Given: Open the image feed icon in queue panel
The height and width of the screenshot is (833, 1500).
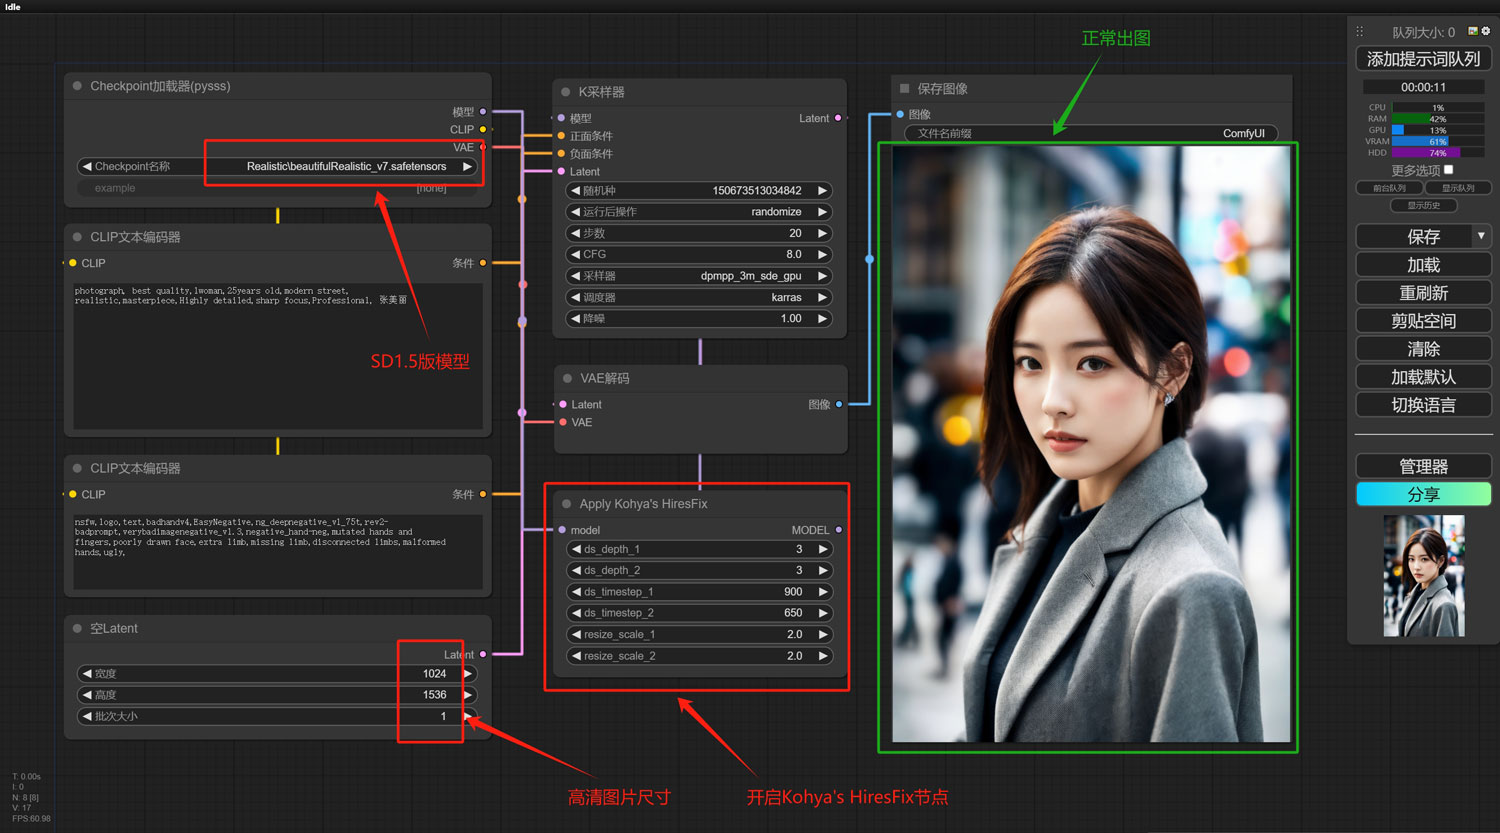Looking at the screenshot, I should coord(1473,31).
